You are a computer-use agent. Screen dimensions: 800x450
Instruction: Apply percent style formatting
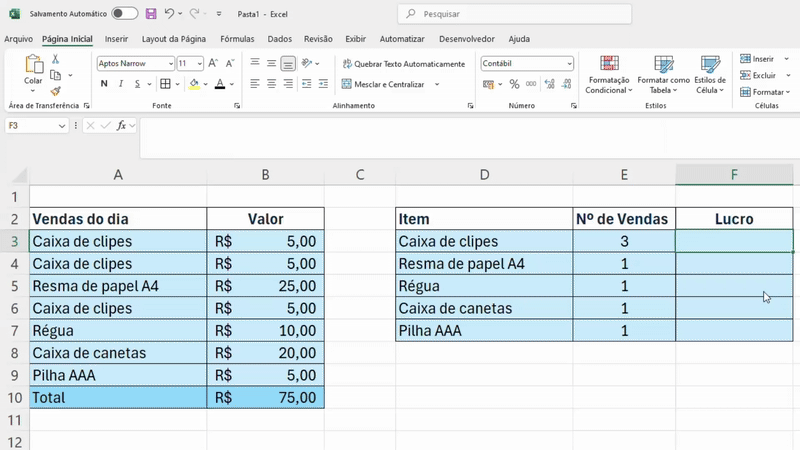[514, 84]
